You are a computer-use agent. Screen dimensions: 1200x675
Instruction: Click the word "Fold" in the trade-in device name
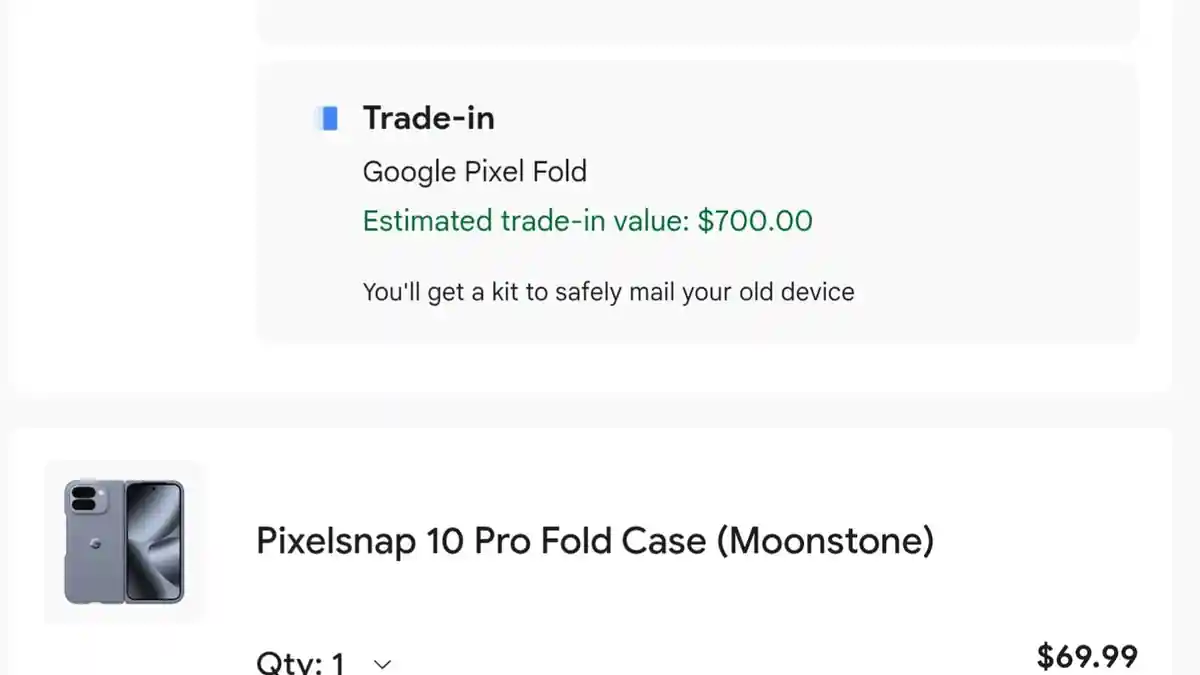(x=559, y=171)
